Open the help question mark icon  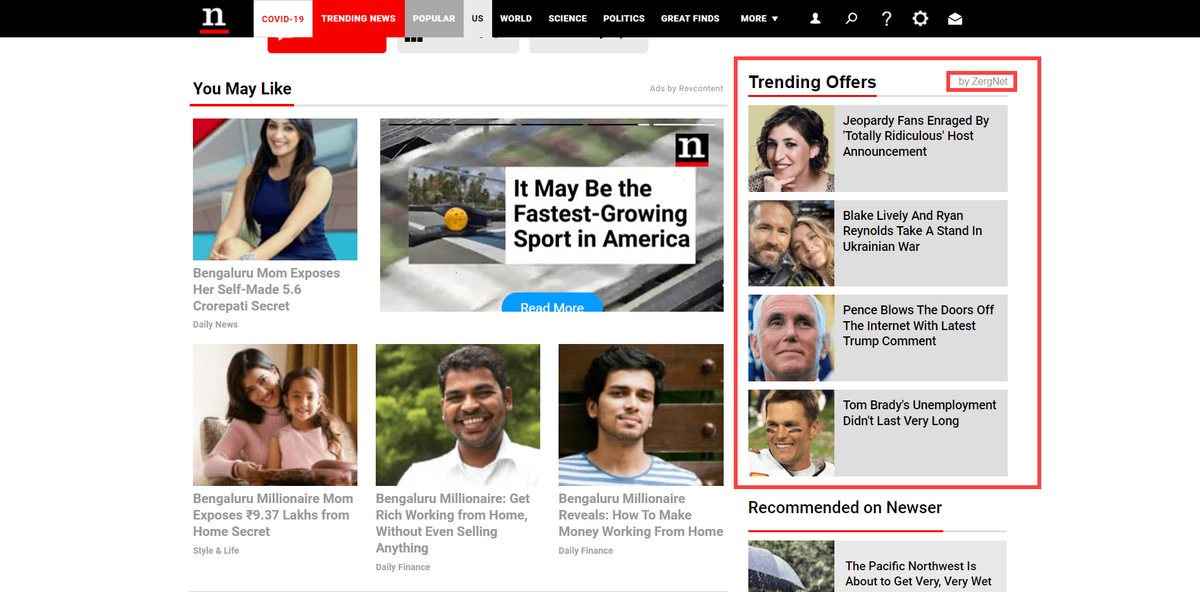click(886, 18)
